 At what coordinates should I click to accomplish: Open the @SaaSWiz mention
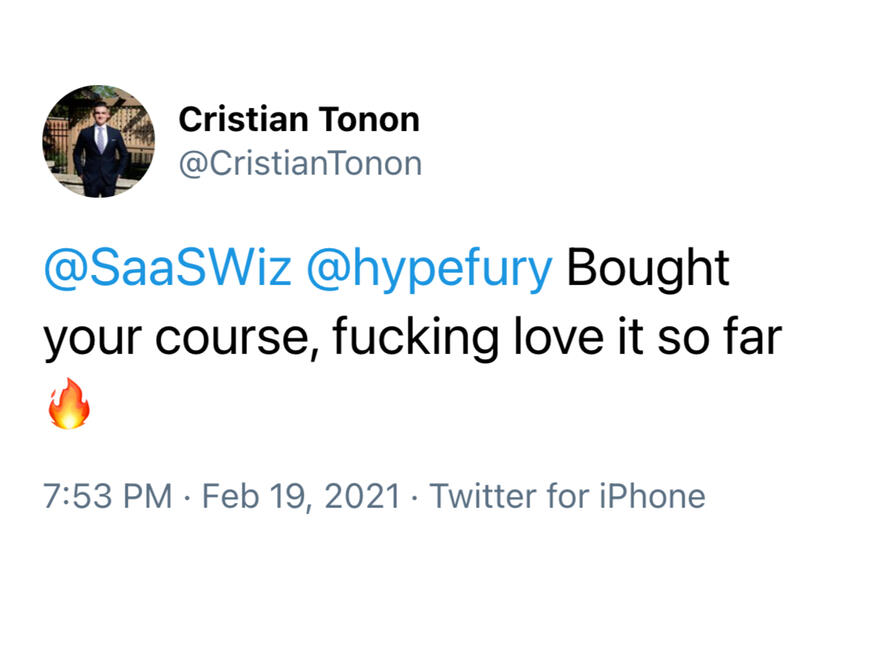169,269
